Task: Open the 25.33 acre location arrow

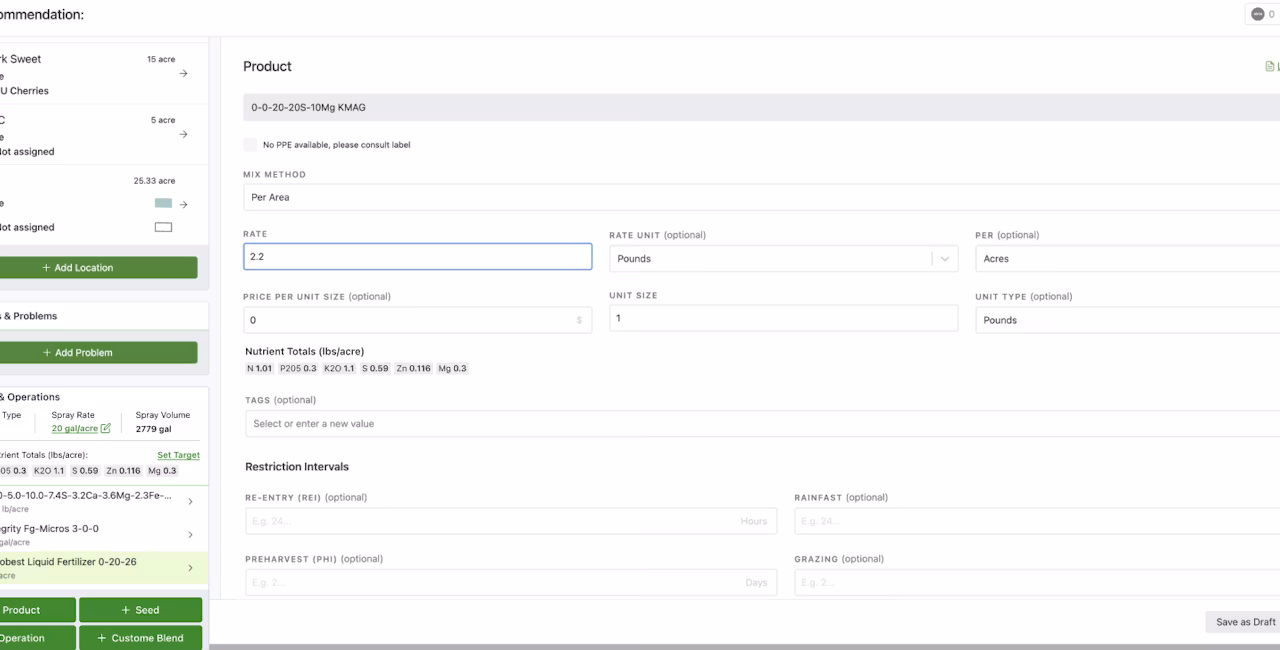Action: [x=183, y=204]
